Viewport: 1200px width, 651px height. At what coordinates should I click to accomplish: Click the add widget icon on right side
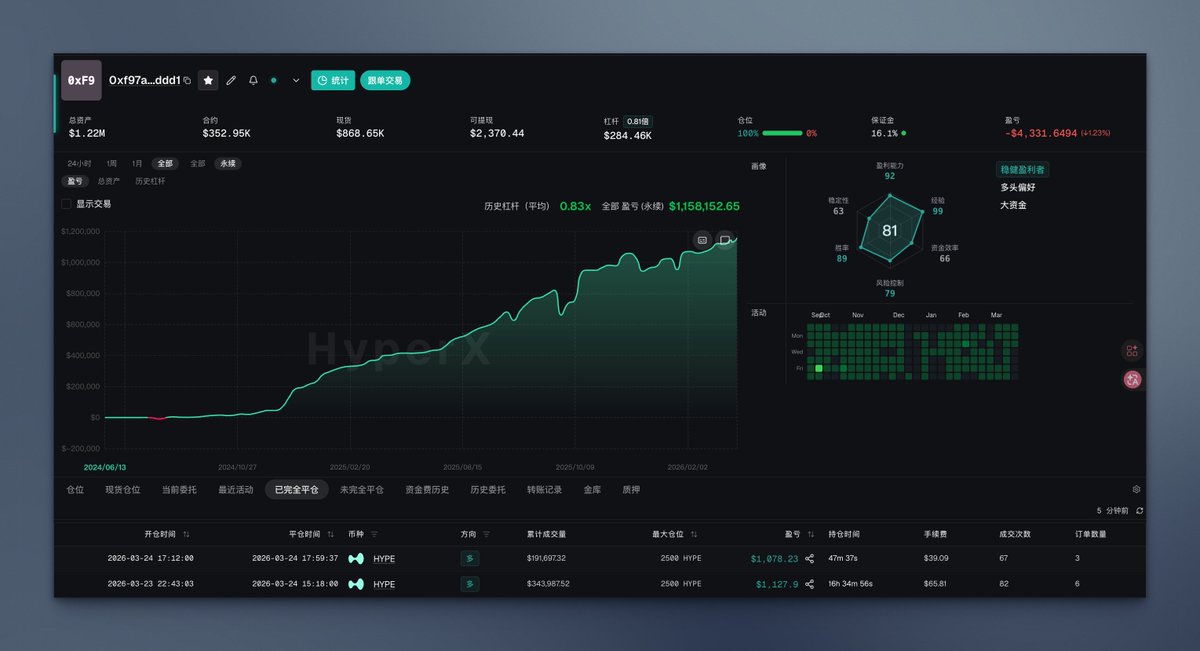pyautogui.click(x=1131, y=351)
